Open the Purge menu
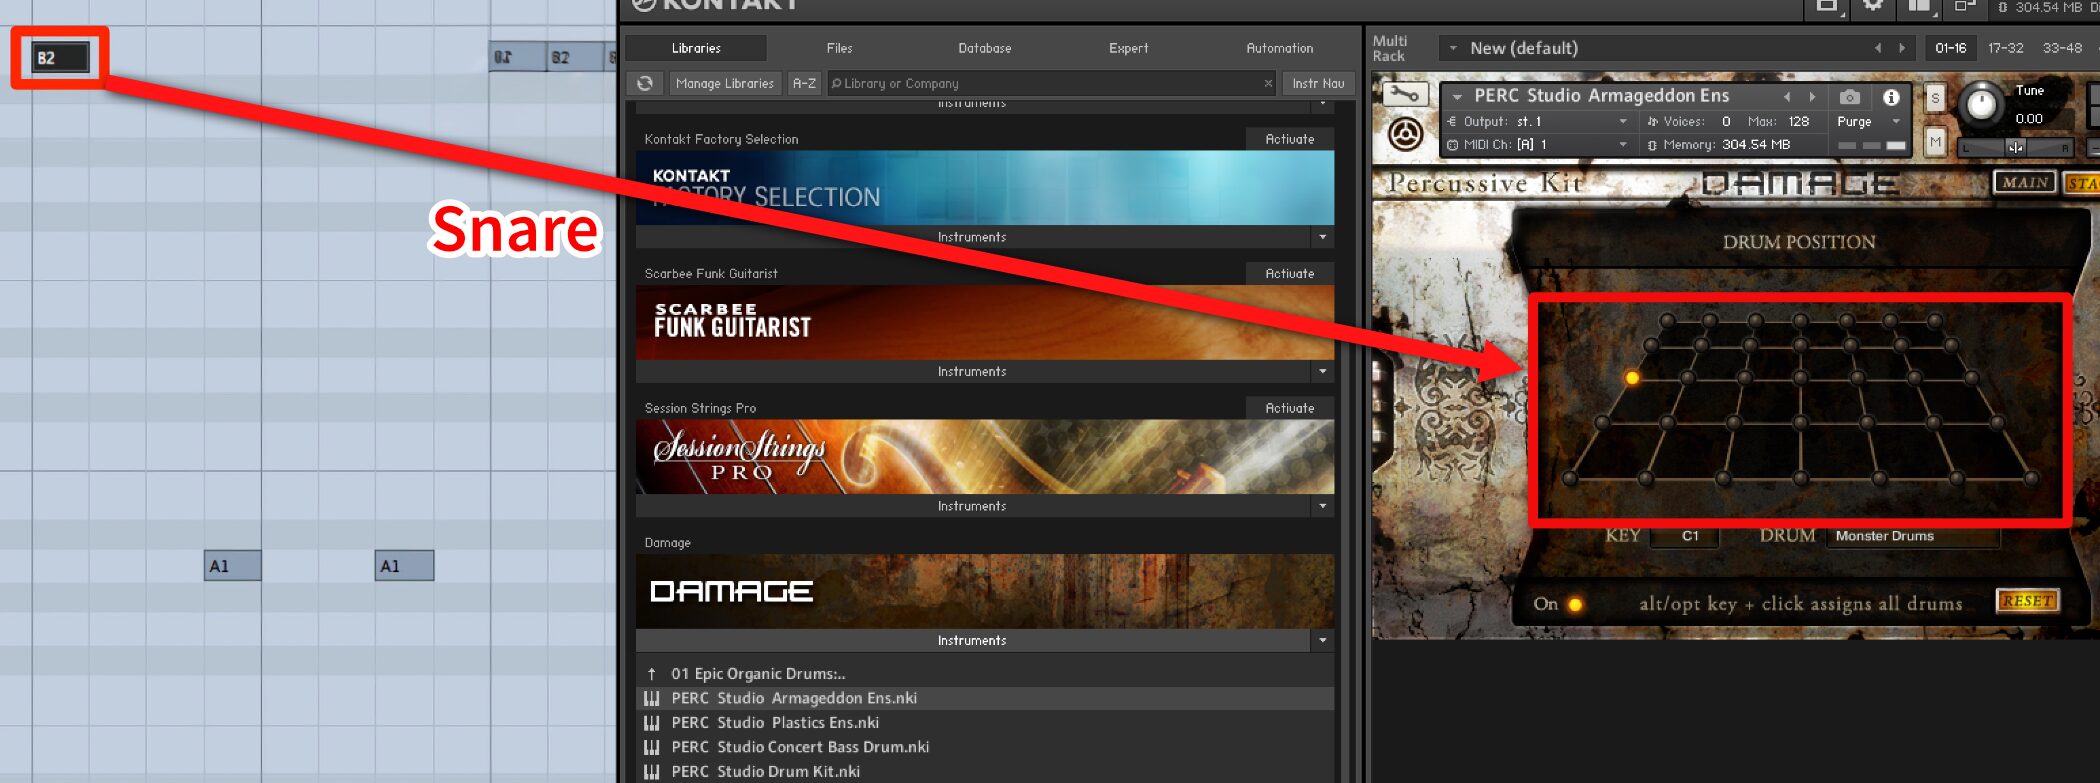 pos(1868,121)
